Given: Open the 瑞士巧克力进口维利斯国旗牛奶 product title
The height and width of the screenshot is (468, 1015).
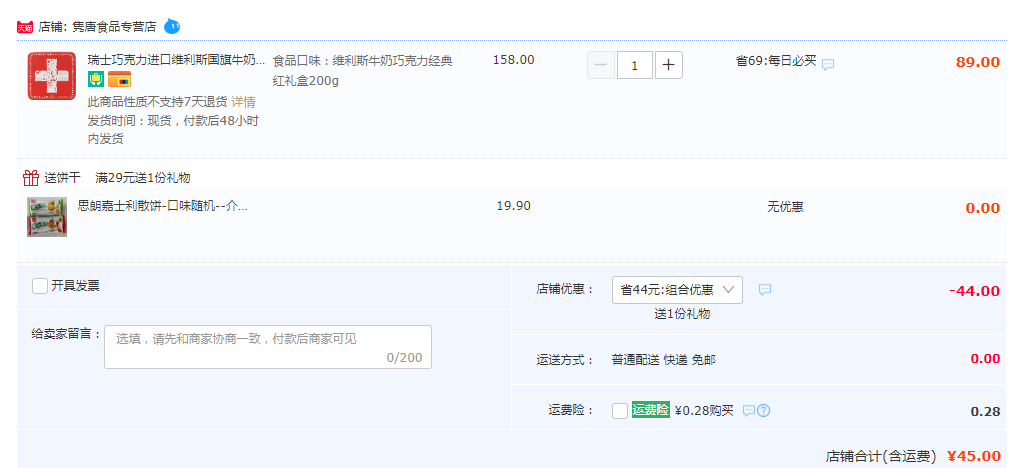Looking at the screenshot, I should click(x=177, y=60).
